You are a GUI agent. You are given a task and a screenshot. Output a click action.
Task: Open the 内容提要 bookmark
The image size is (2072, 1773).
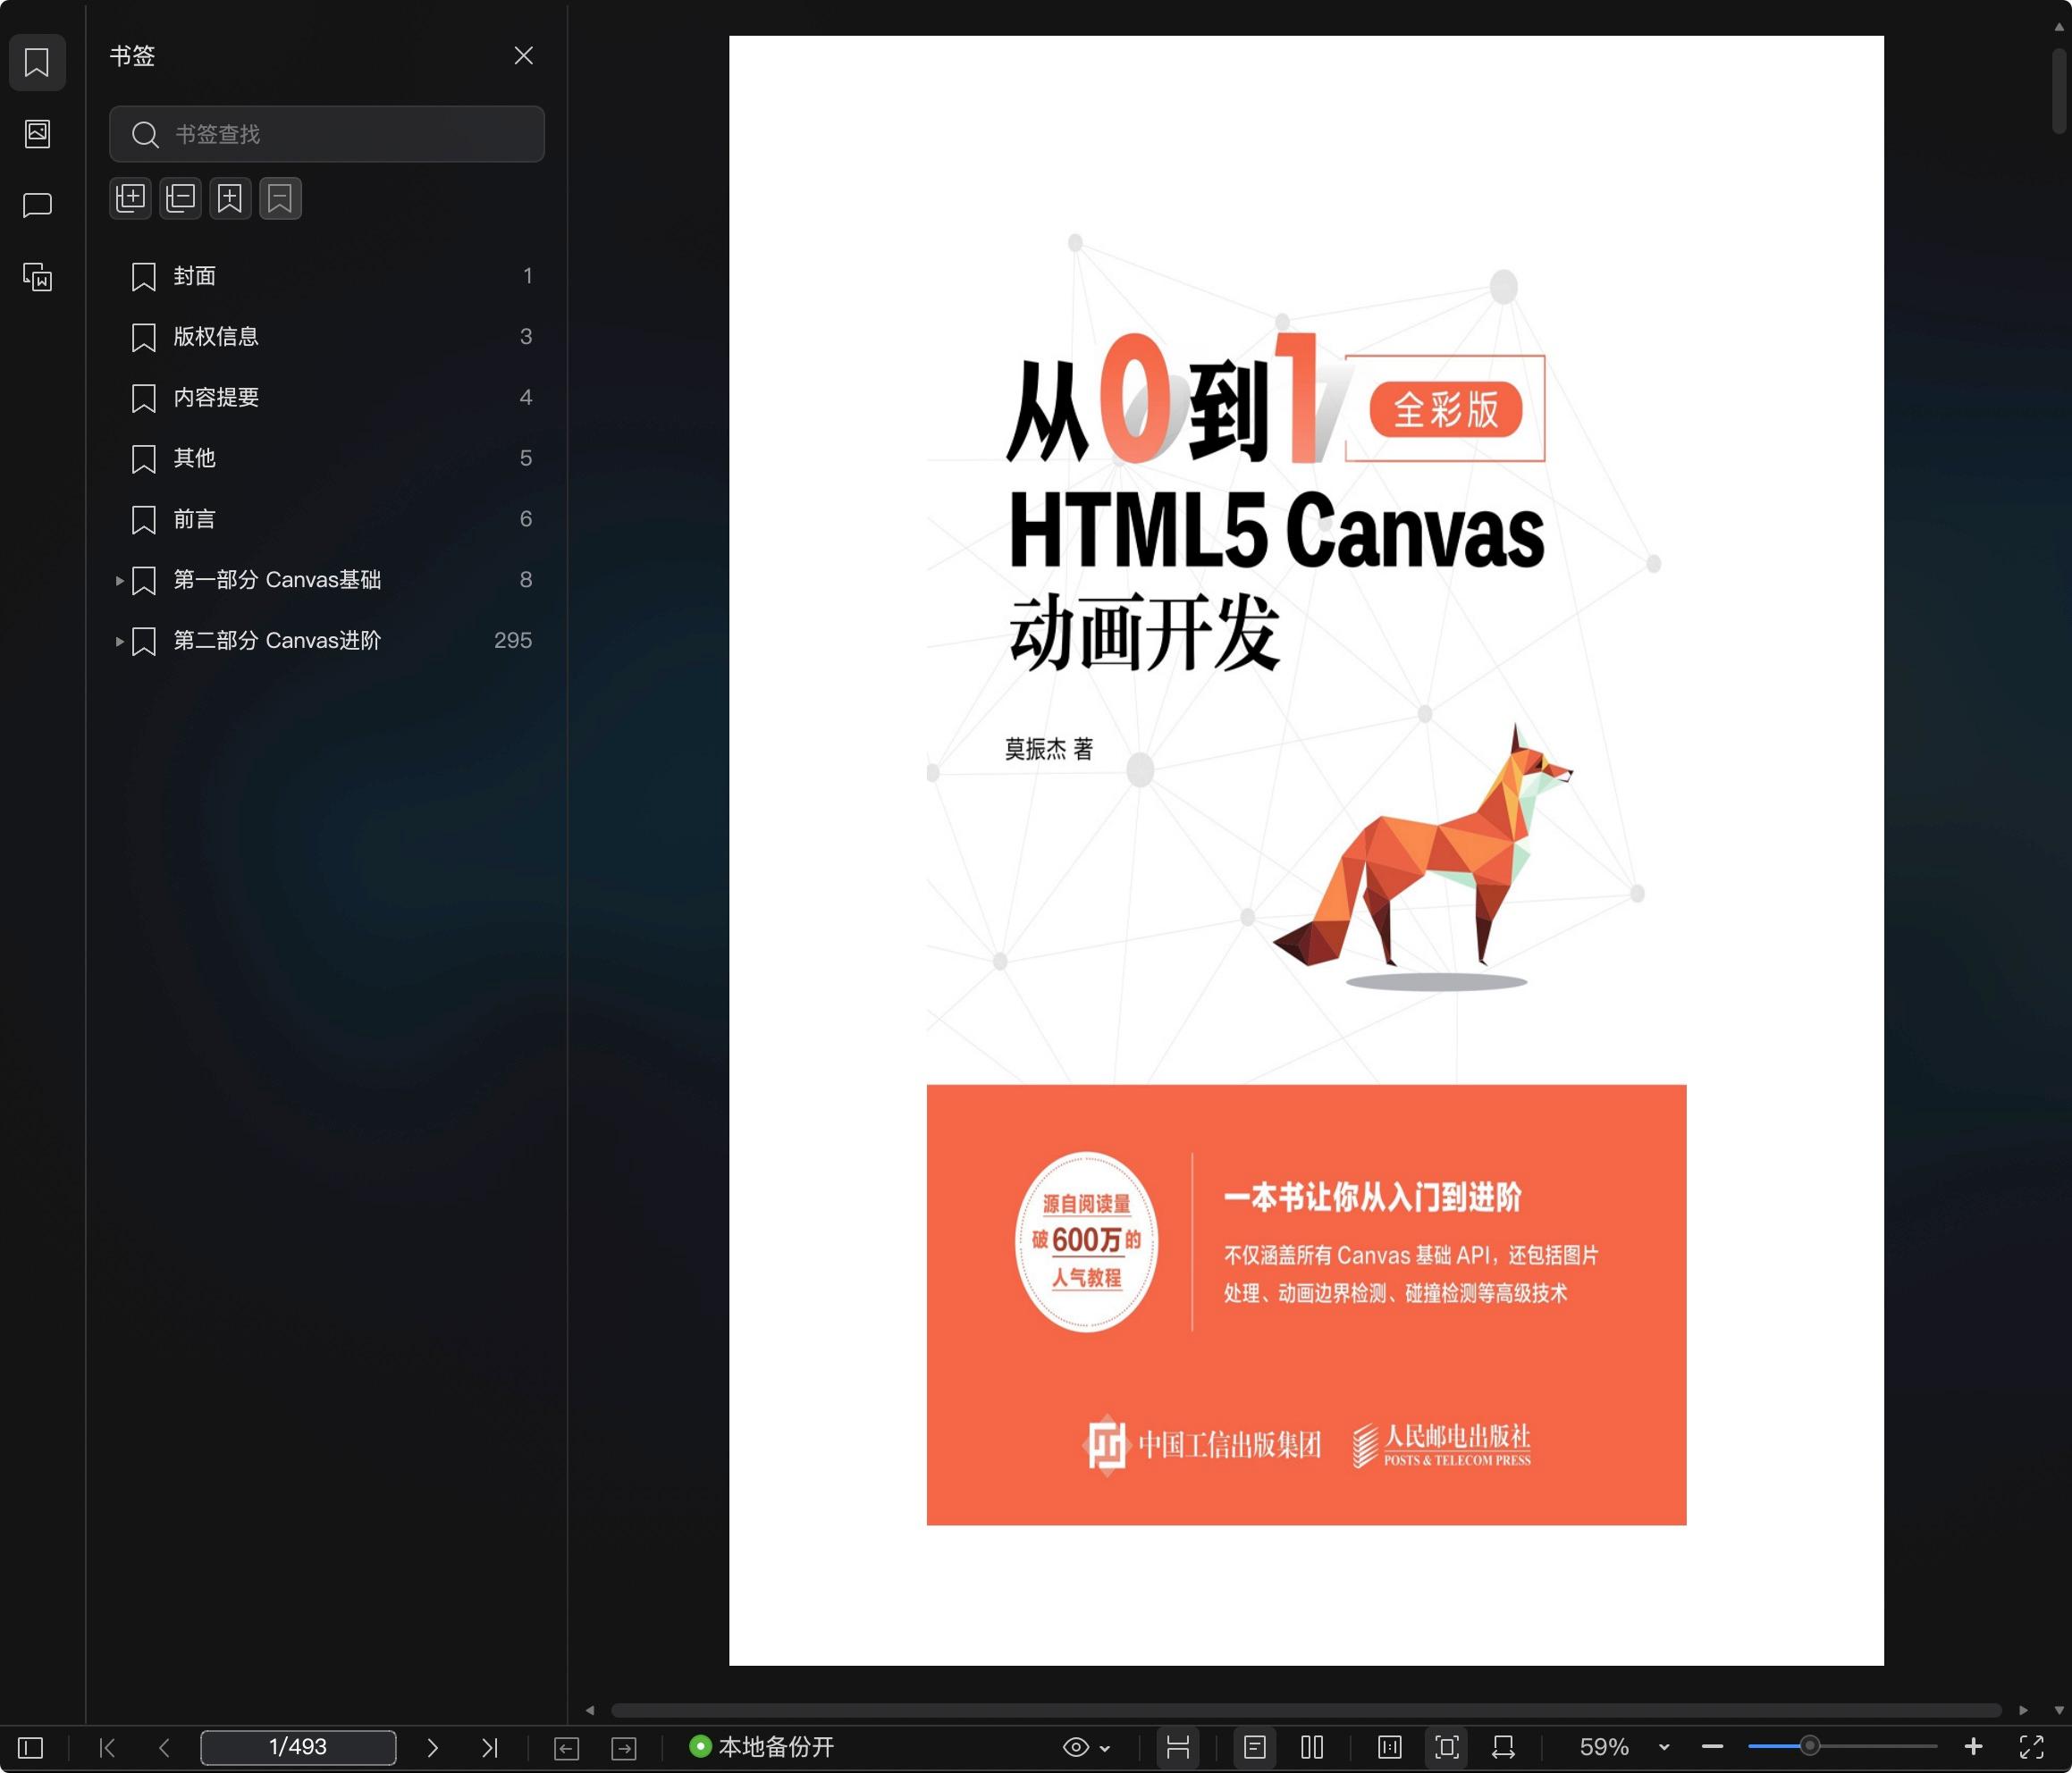coord(327,398)
